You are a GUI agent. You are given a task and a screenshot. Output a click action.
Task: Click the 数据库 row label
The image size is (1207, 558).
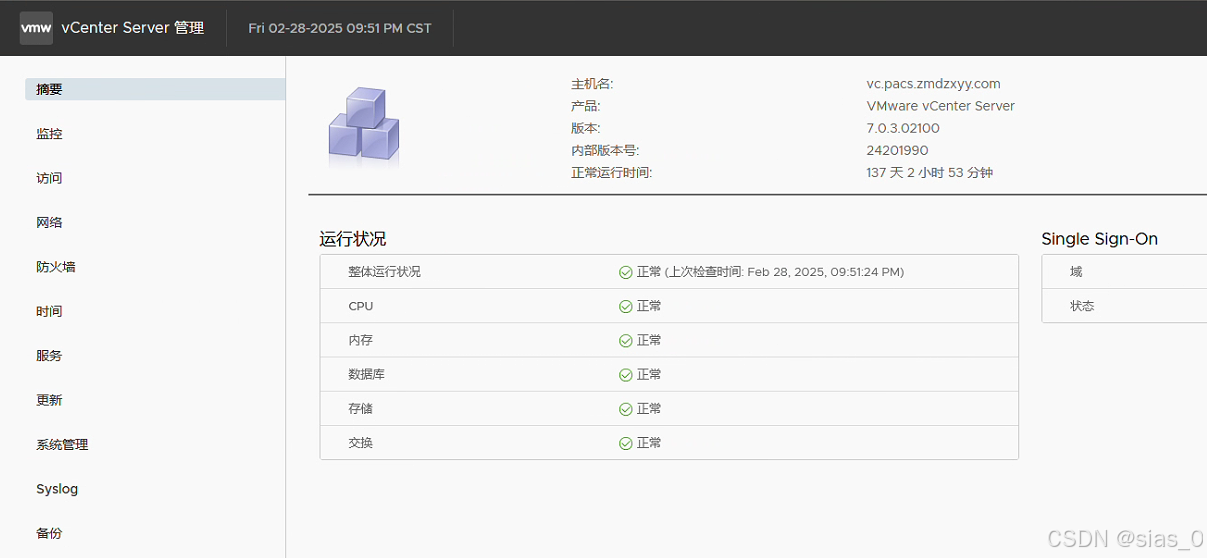coord(367,375)
